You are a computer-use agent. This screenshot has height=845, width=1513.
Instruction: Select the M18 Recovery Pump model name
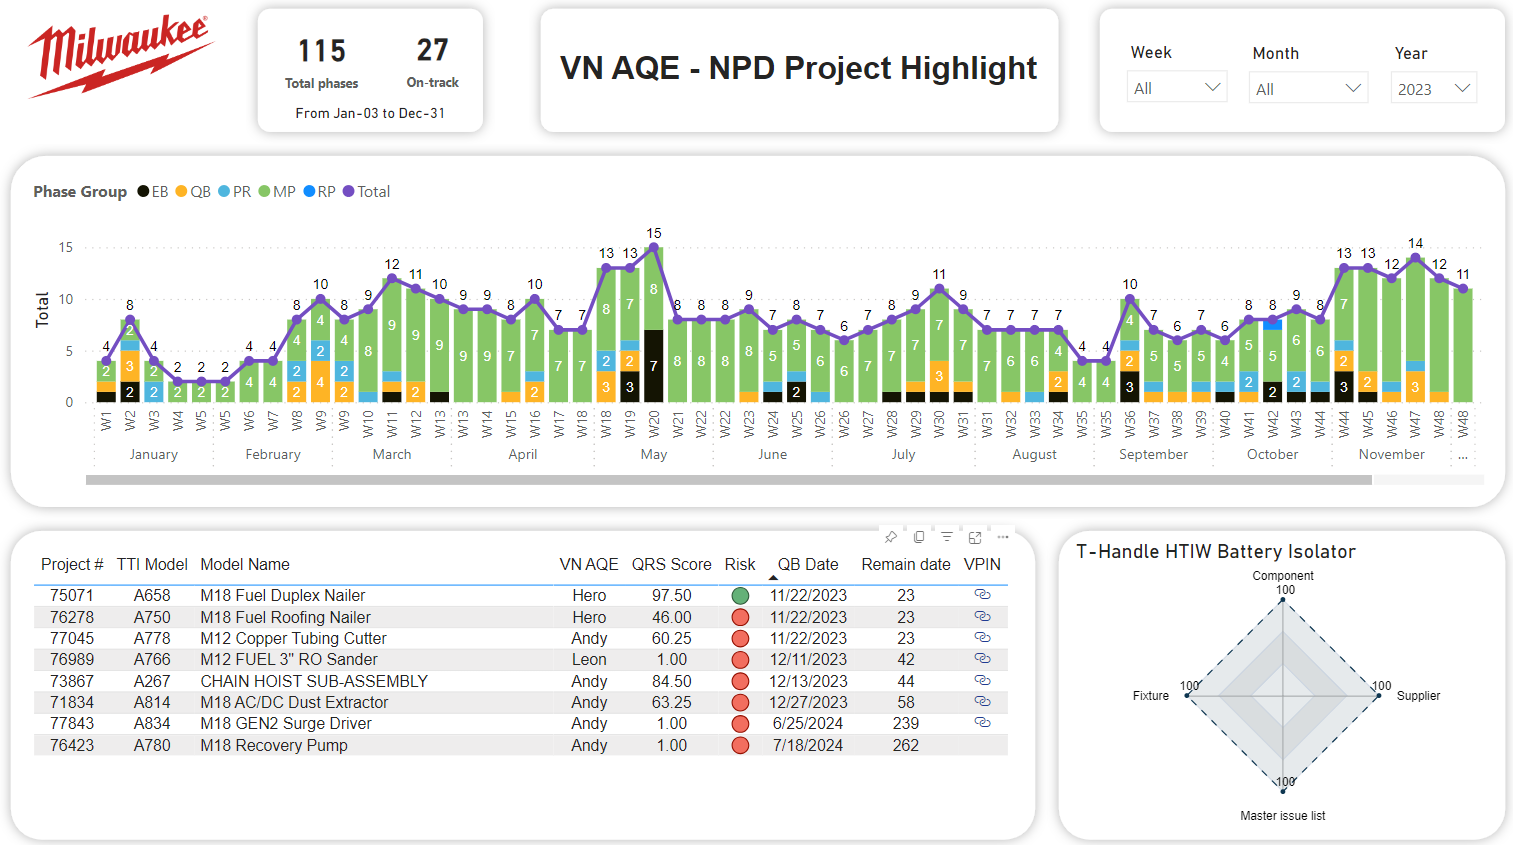coord(274,745)
